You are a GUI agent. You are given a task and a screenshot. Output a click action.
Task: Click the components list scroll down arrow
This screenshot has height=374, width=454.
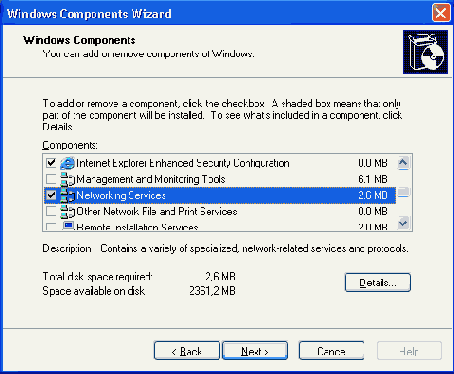click(x=403, y=223)
